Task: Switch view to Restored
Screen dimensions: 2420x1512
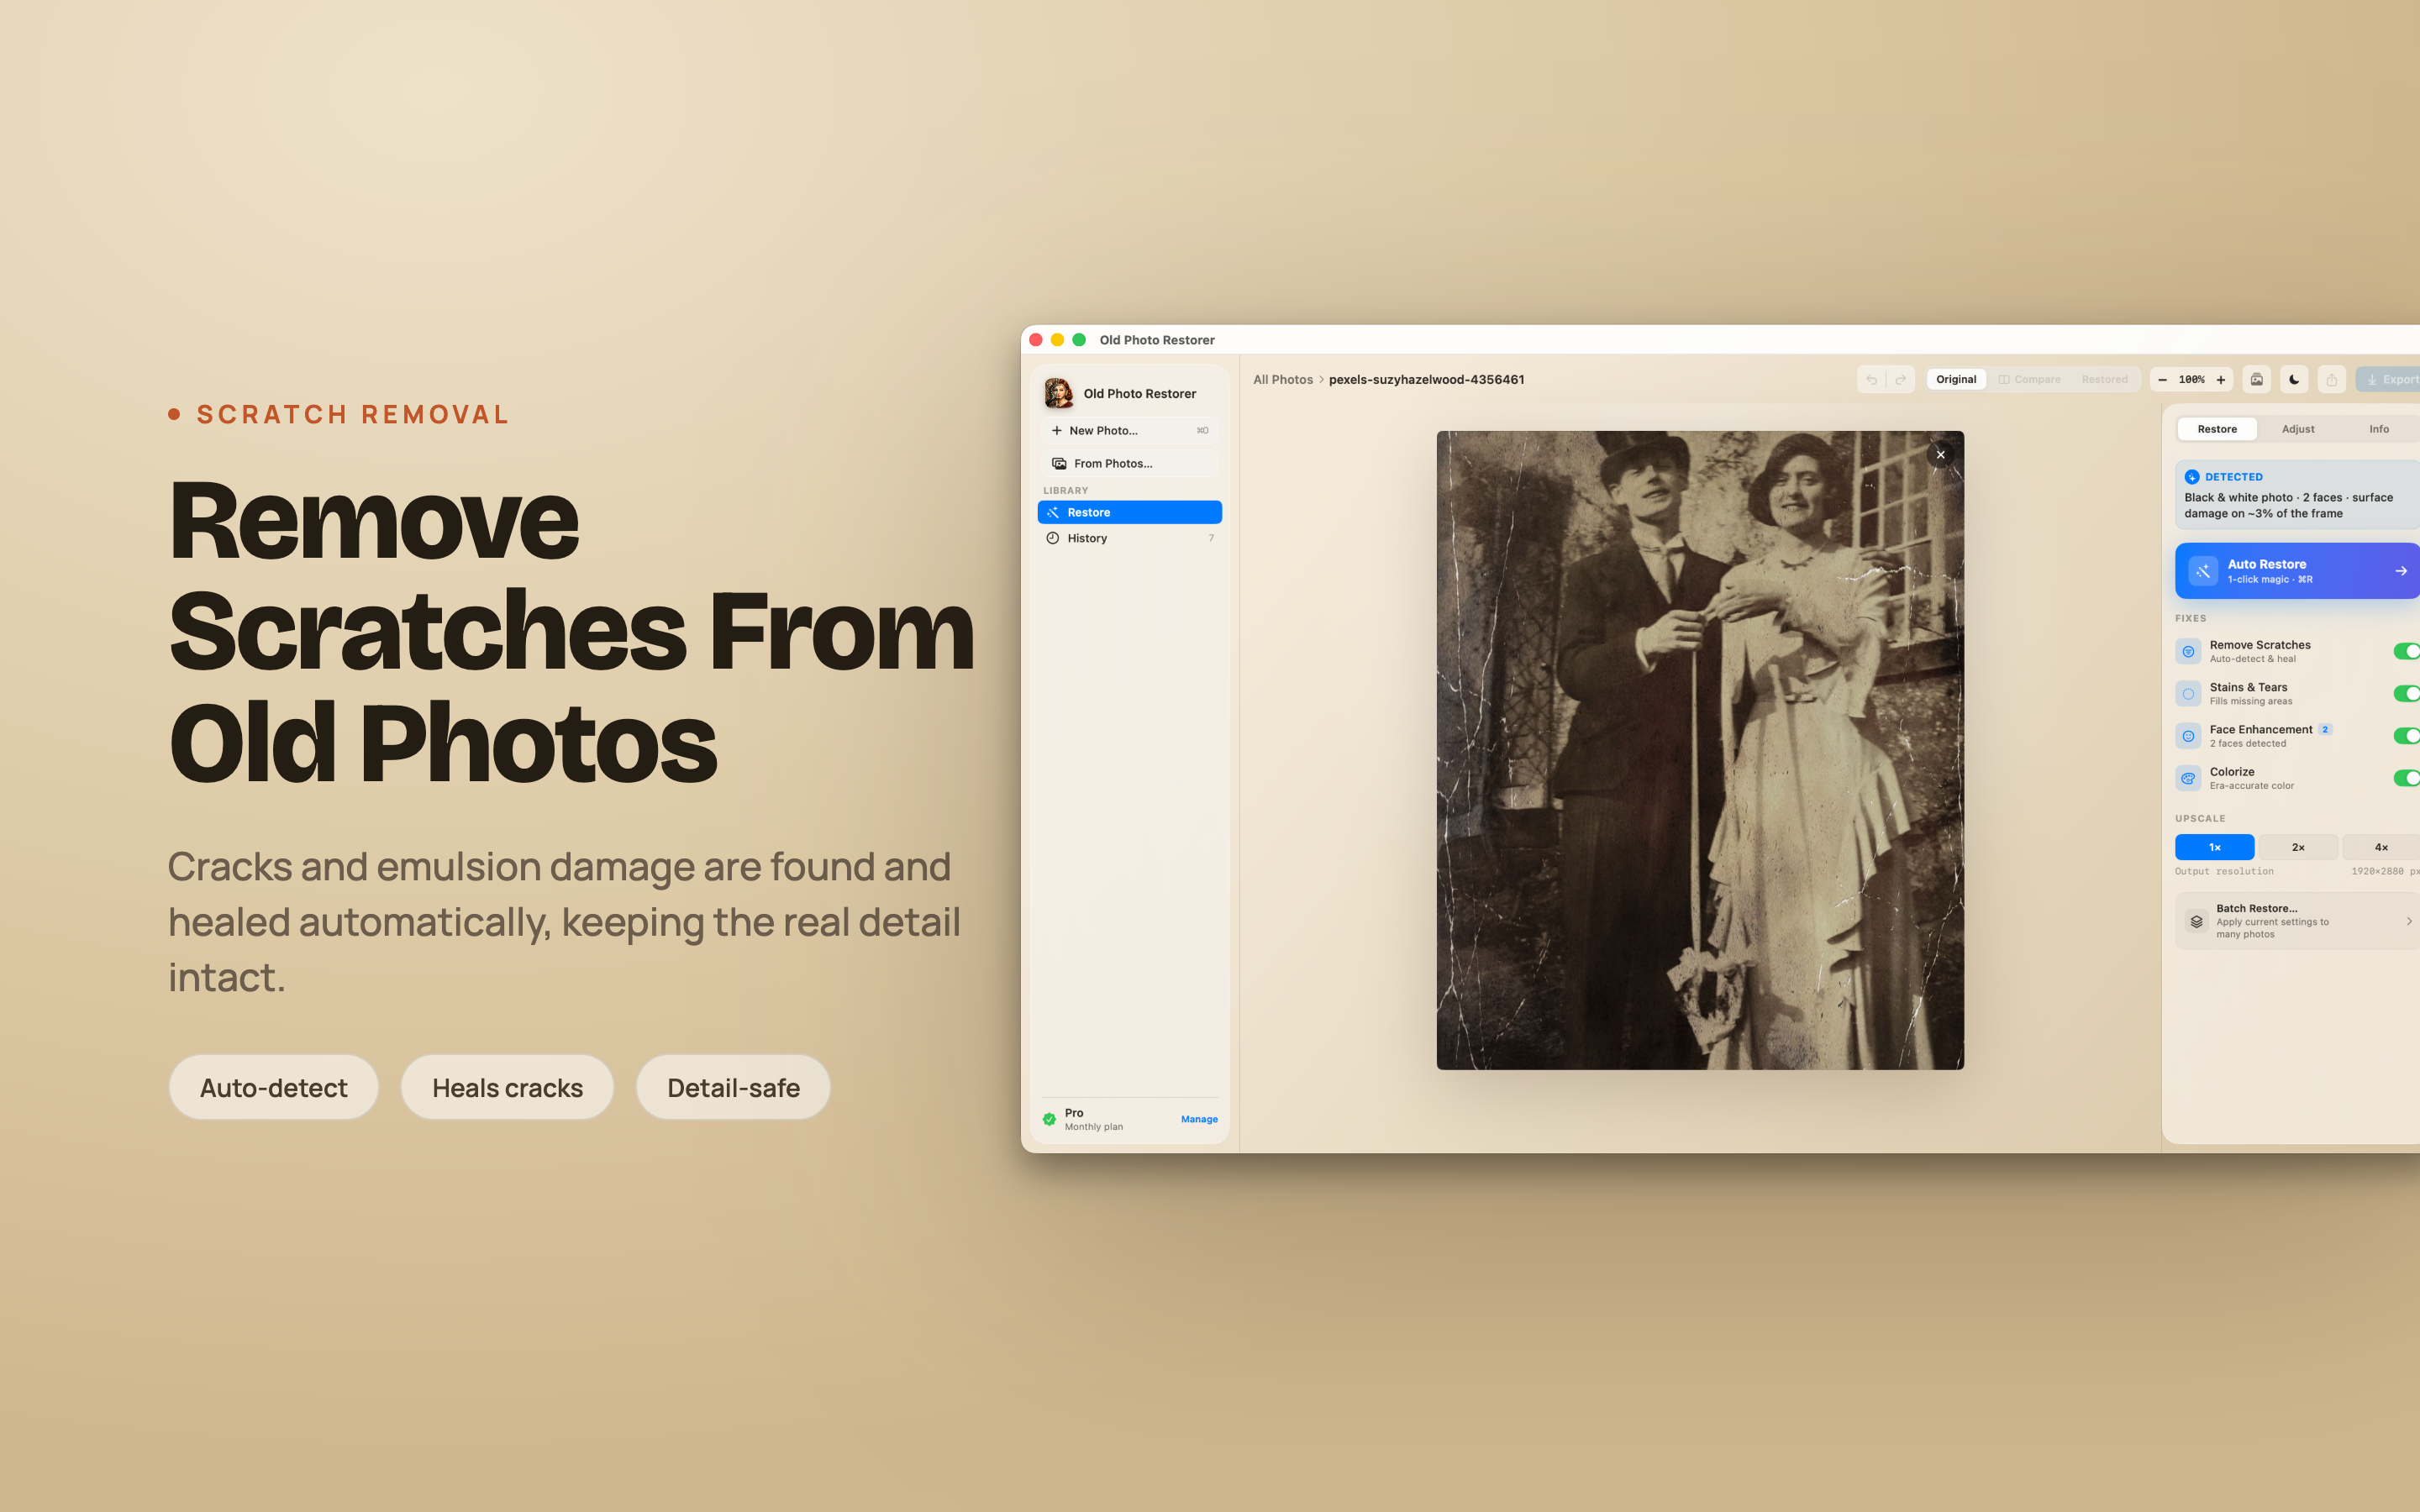Action: 2104,380
